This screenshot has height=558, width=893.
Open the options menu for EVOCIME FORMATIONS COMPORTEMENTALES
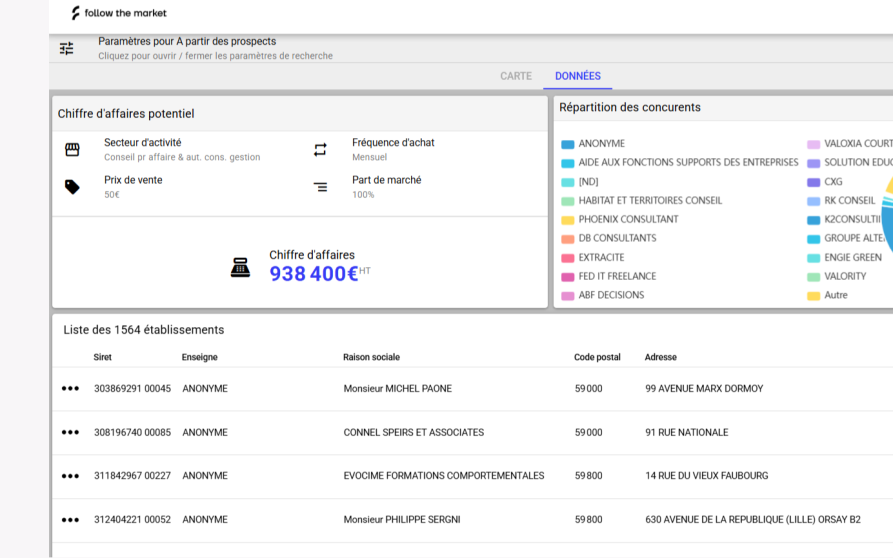click(70, 476)
